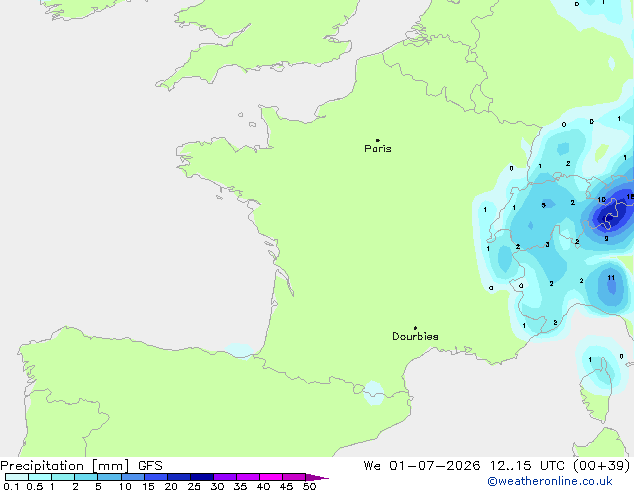Click the 'Precipitation [mm]' legend title
Viewport: 634px width, 490px height.
(65, 466)
